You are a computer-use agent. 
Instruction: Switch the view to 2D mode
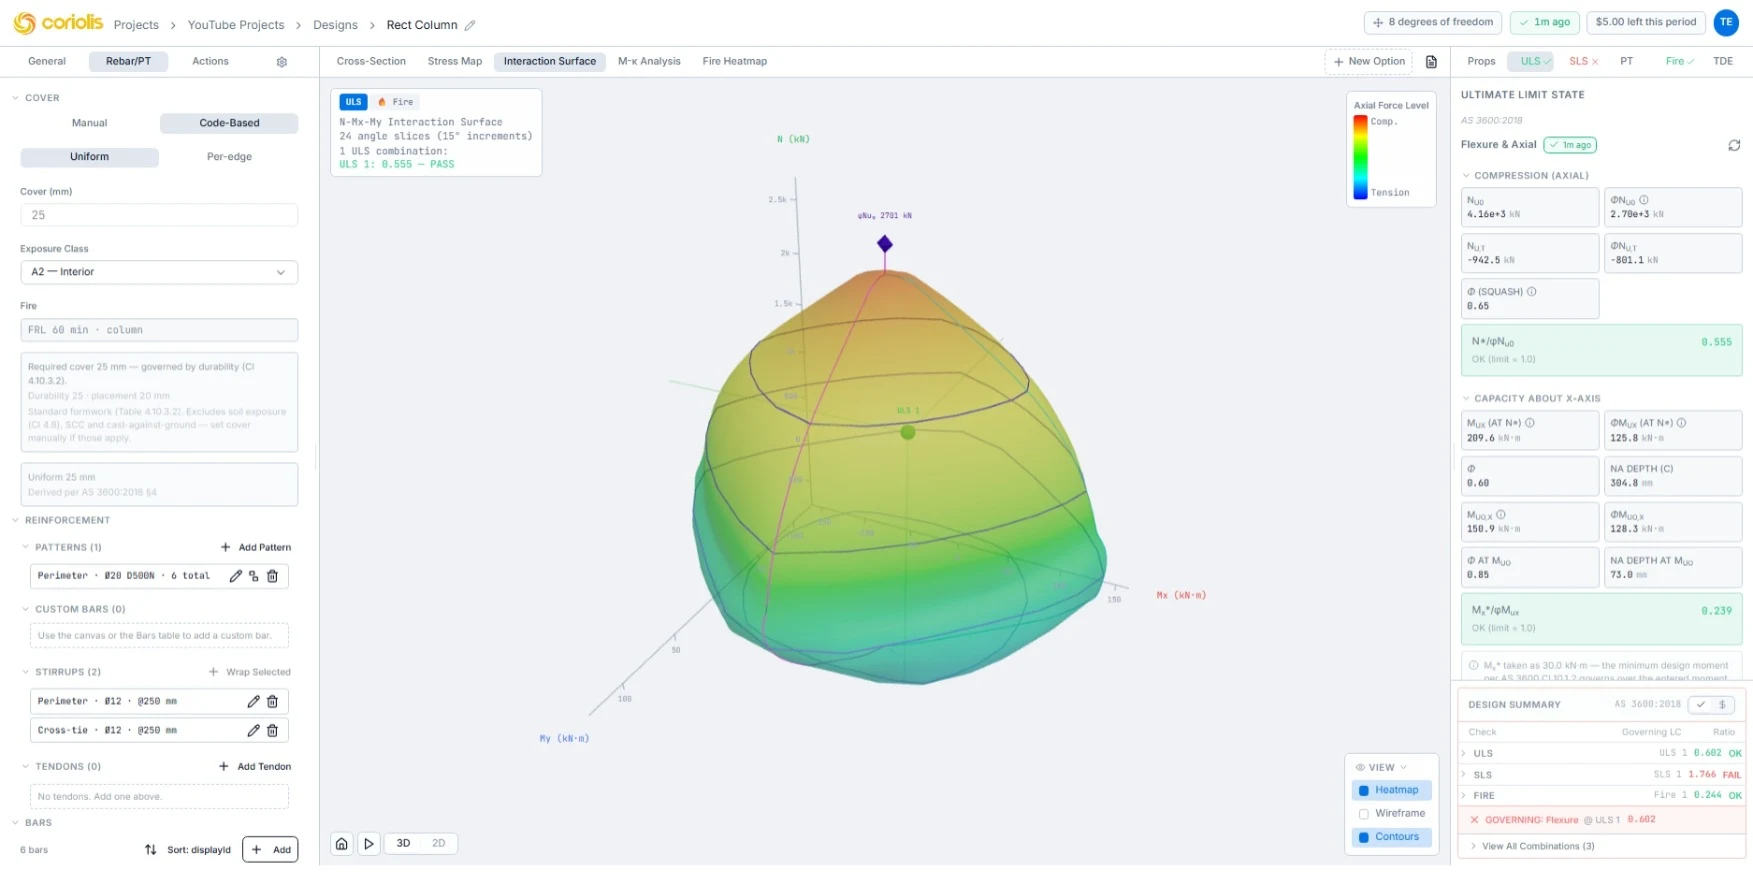pyautogui.click(x=438, y=844)
